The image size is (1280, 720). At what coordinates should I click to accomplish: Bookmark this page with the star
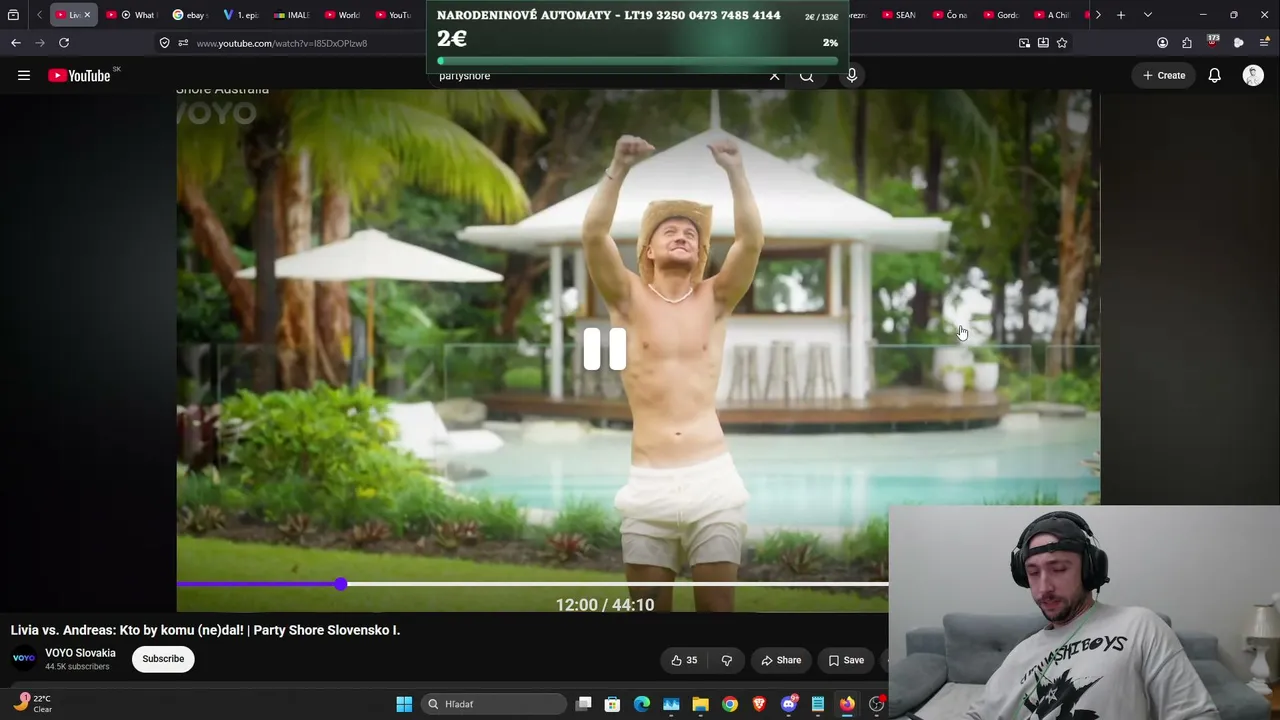[1062, 43]
